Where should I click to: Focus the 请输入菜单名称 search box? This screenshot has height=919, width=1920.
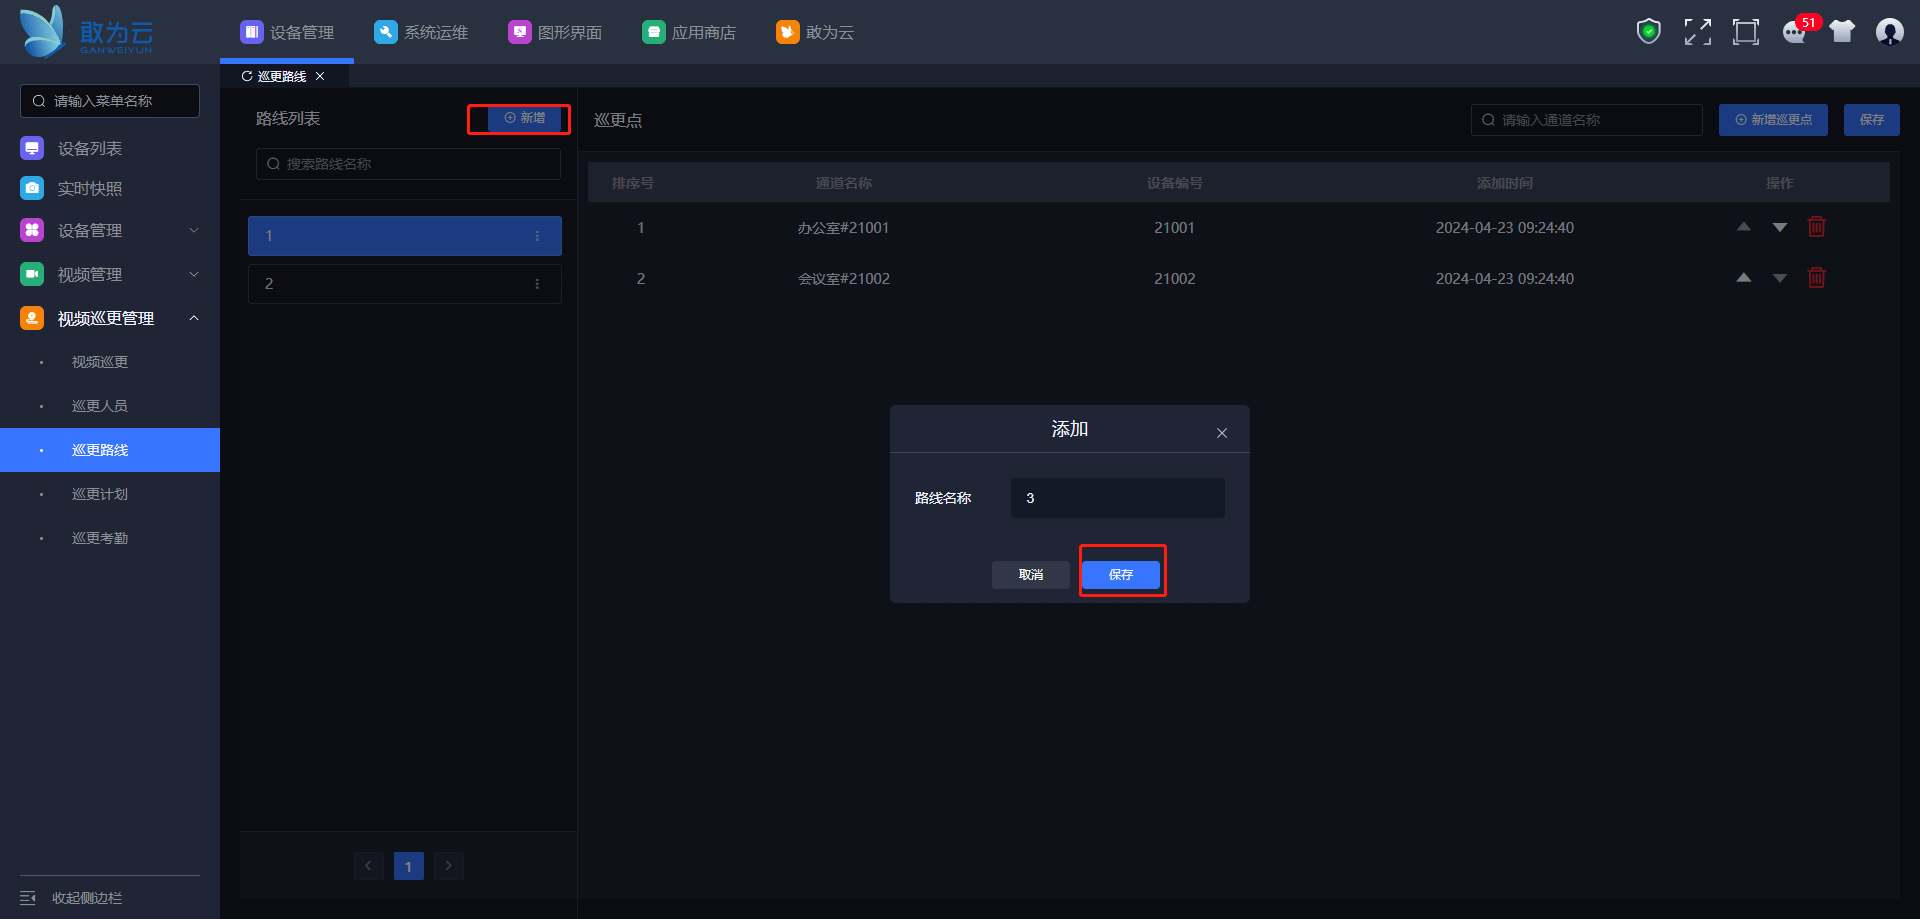(110, 101)
